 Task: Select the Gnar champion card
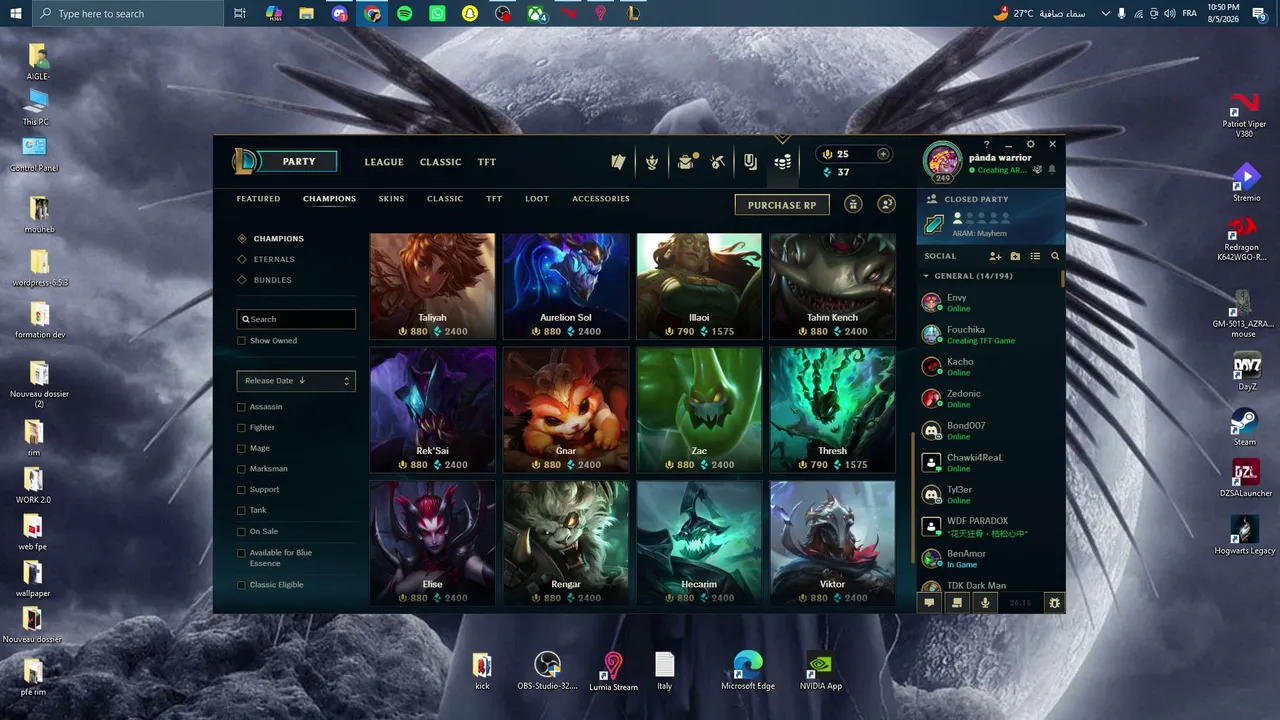tap(565, 410)
